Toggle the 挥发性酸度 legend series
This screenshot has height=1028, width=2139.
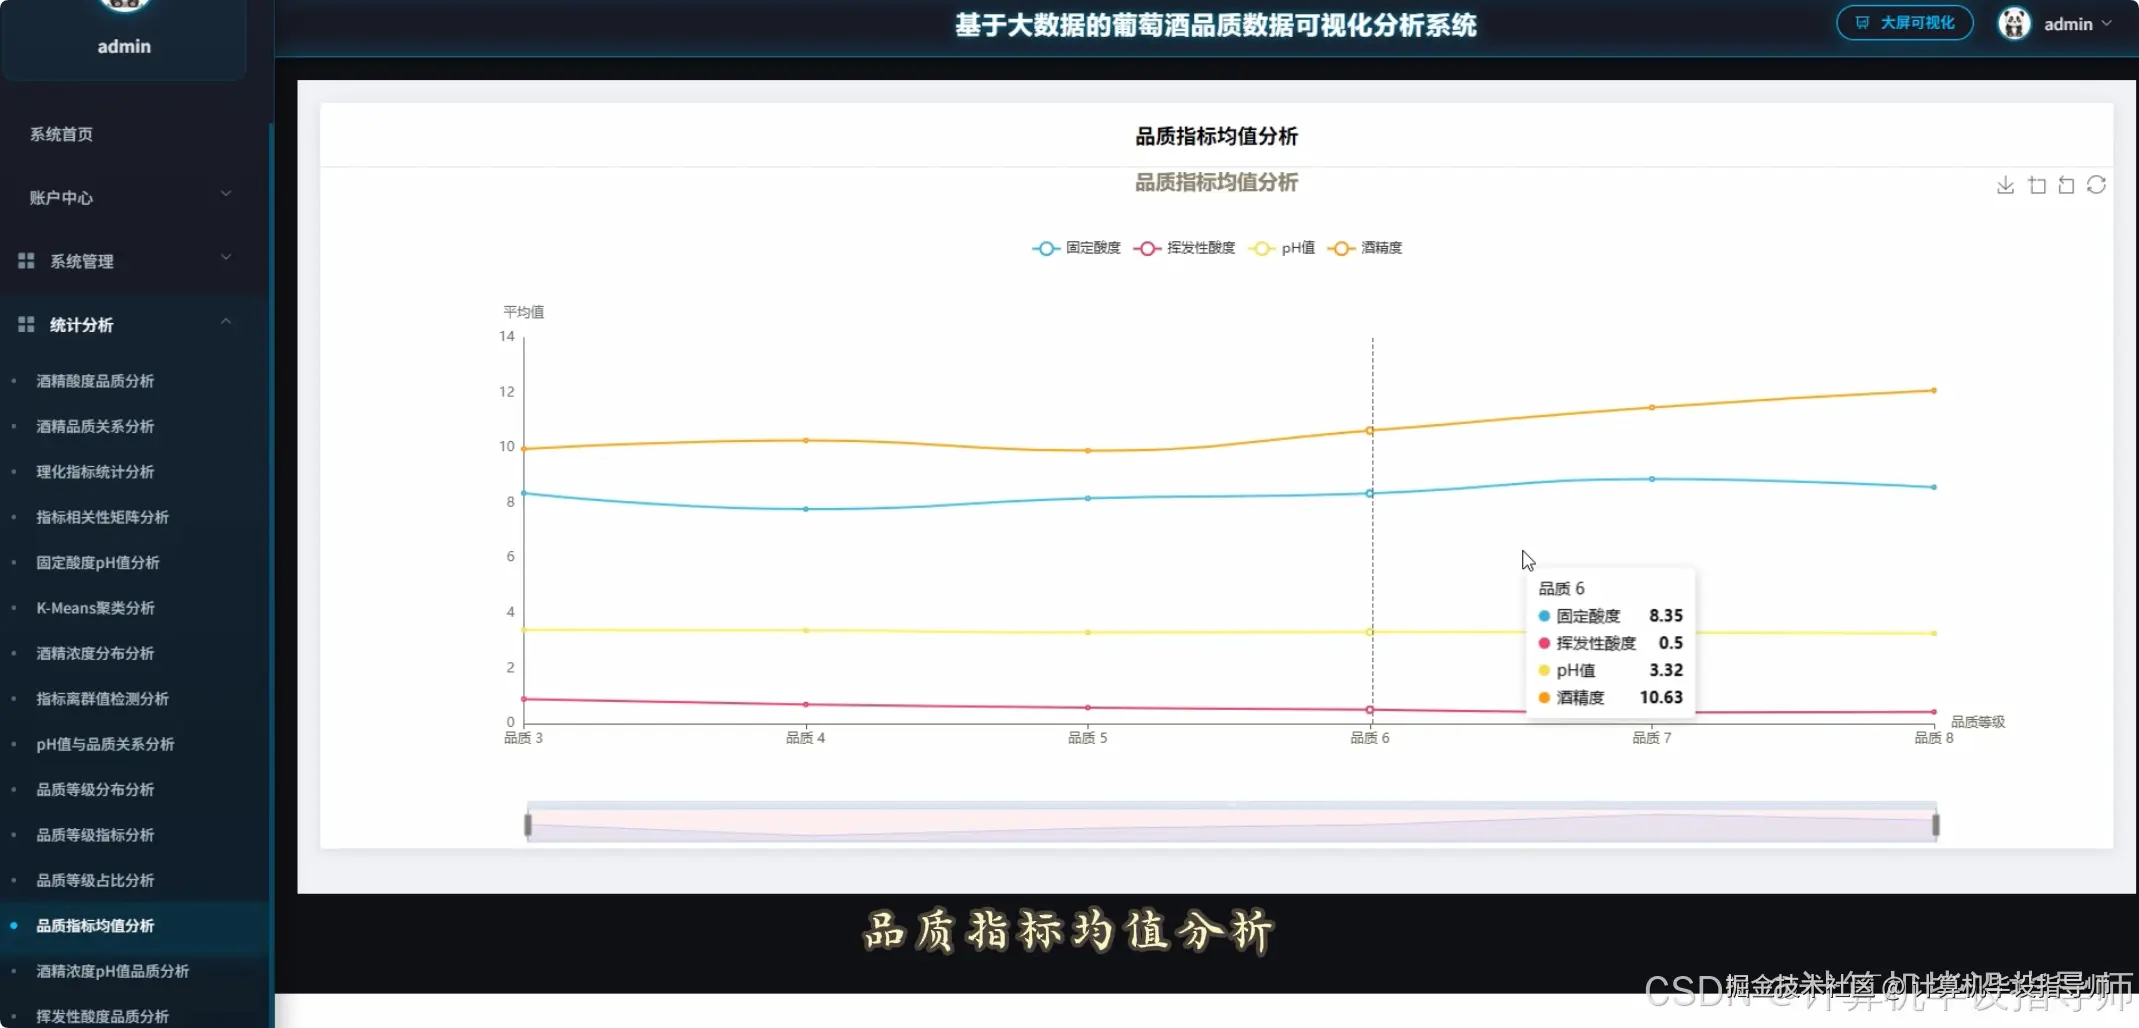point(1185,248)
